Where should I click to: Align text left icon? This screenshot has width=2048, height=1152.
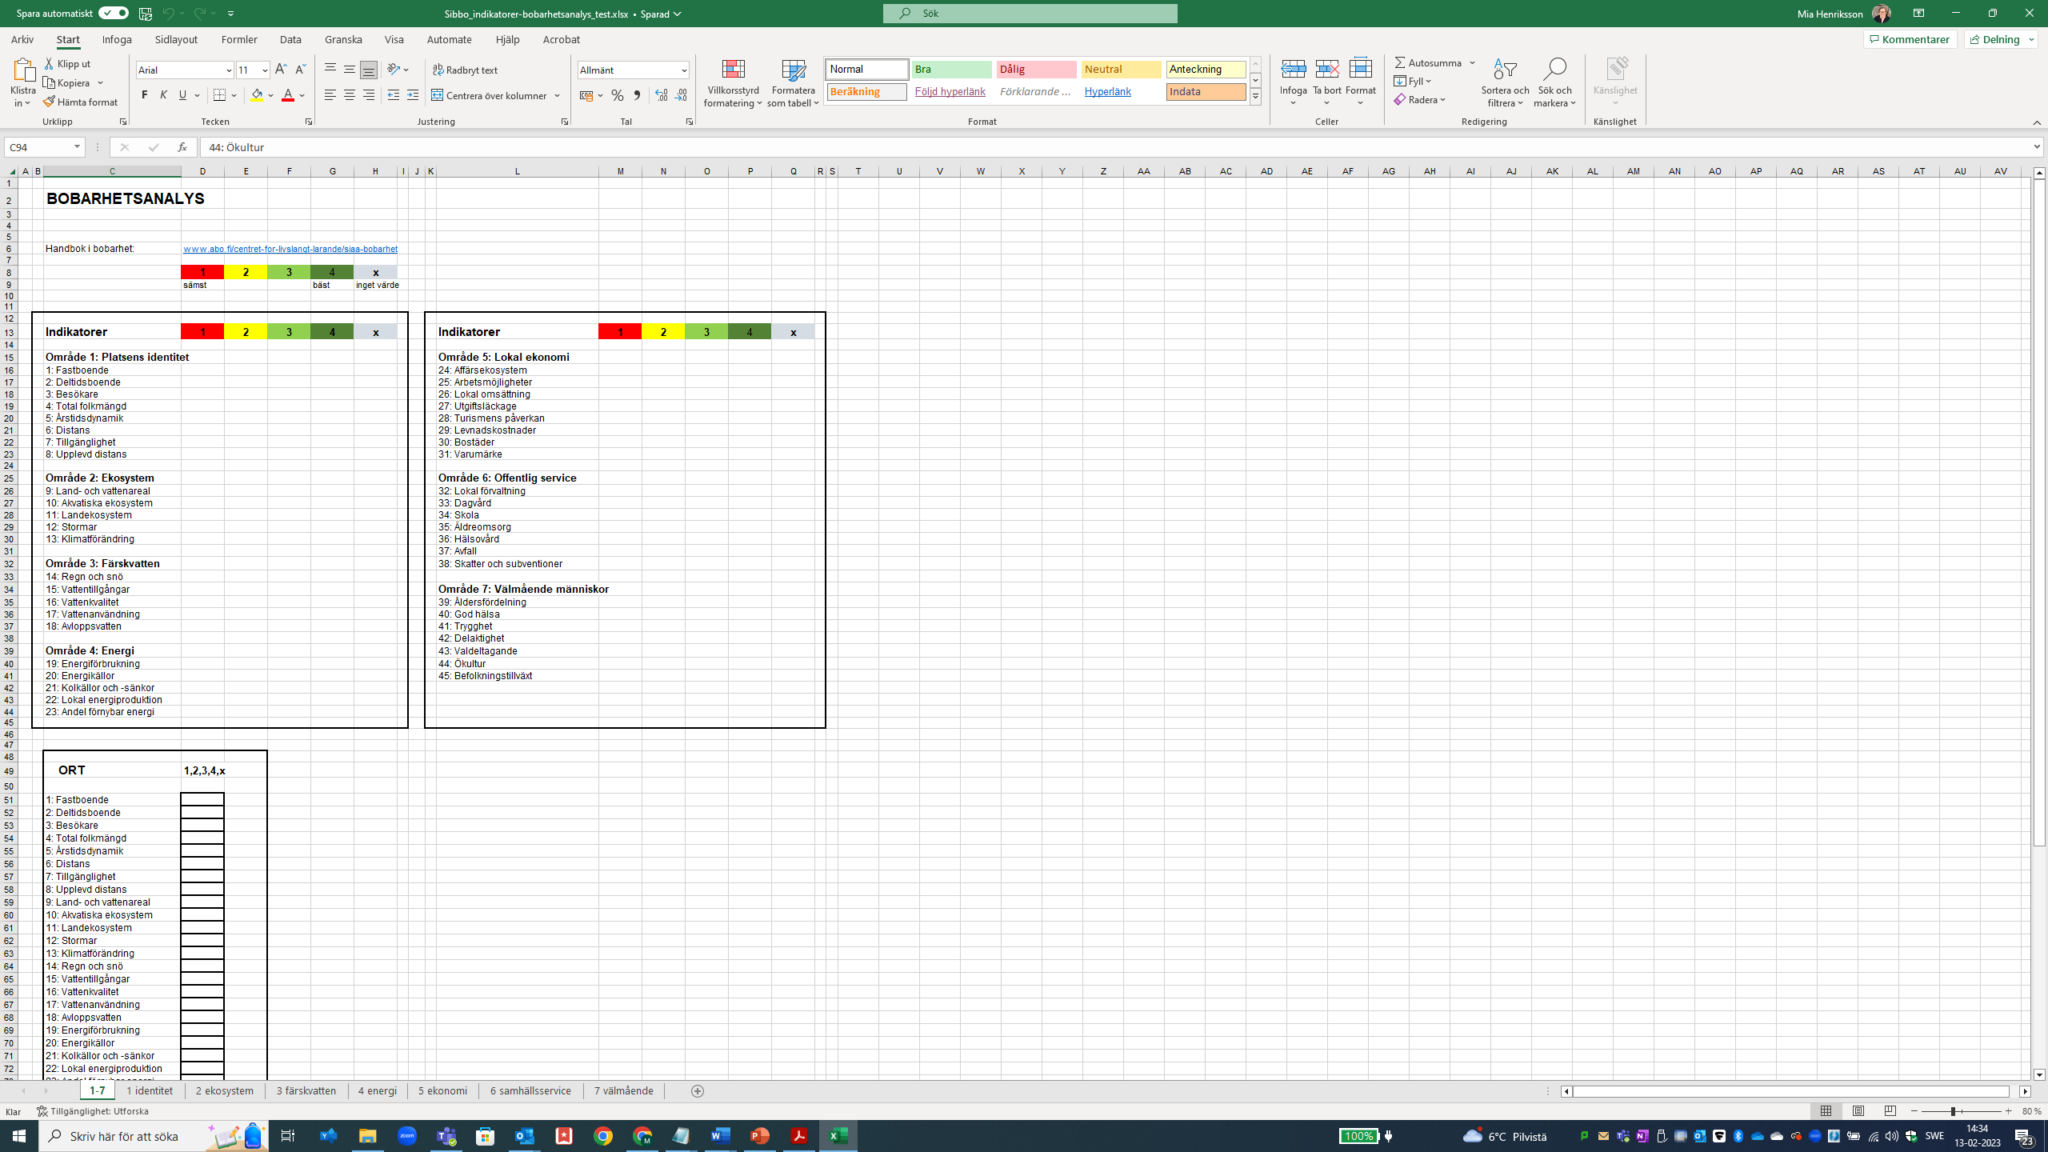coord(330,95)
